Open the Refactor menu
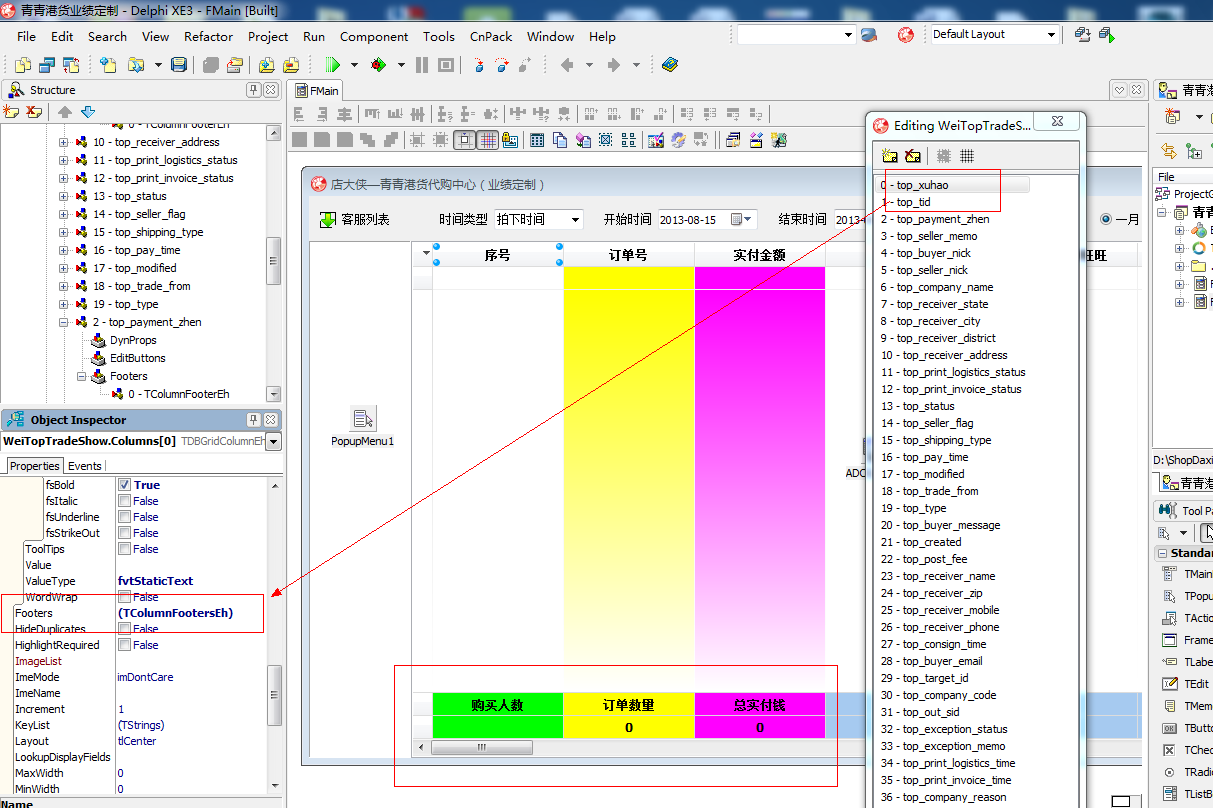1213x808 pixels. 208,37
